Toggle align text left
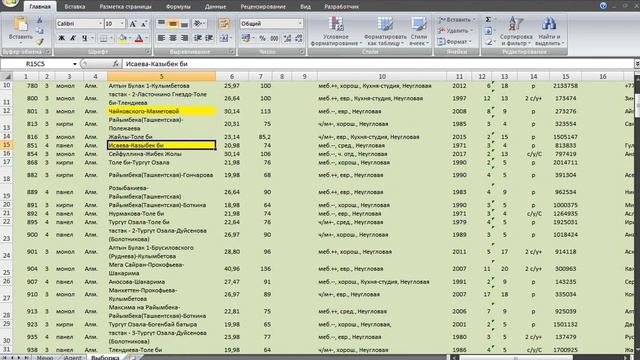 (x=161, y=38)
